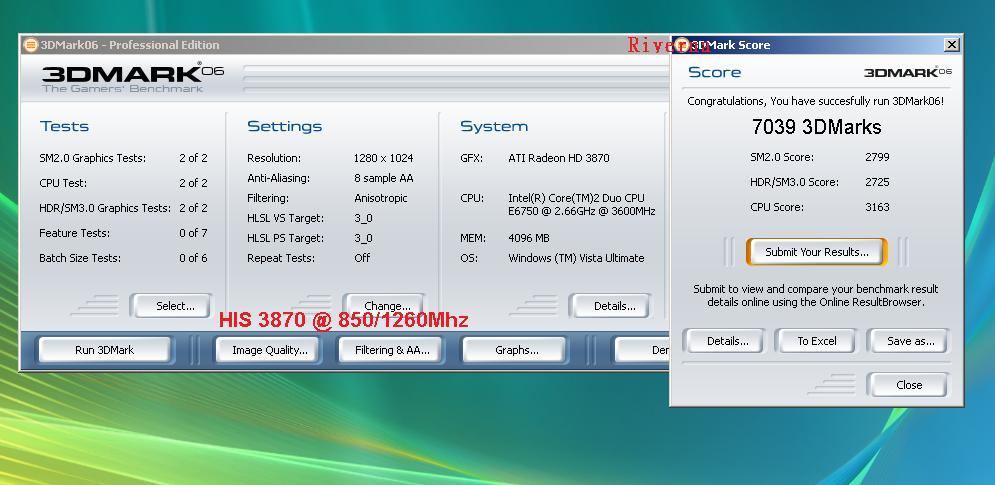Viewport: 995px width, 485px height.
Task: Click the SM2.0 Score value 2799
Action: pyautogui.click(x=877, y=157)
